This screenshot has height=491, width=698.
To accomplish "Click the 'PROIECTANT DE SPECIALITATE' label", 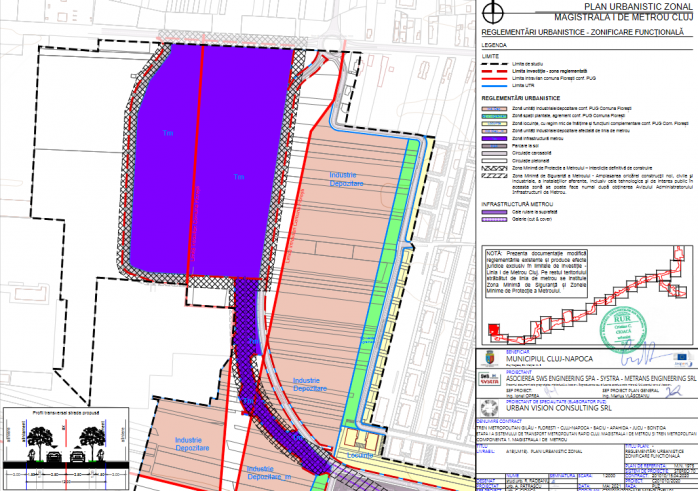I will tap(556, 402).
